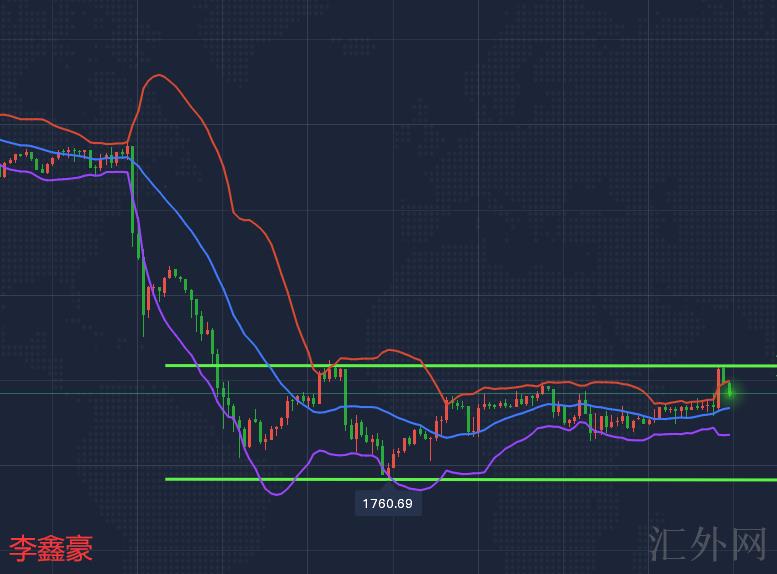
Task: Click the red 李鑫豪 watermark text
Action: tap(51, 548)
